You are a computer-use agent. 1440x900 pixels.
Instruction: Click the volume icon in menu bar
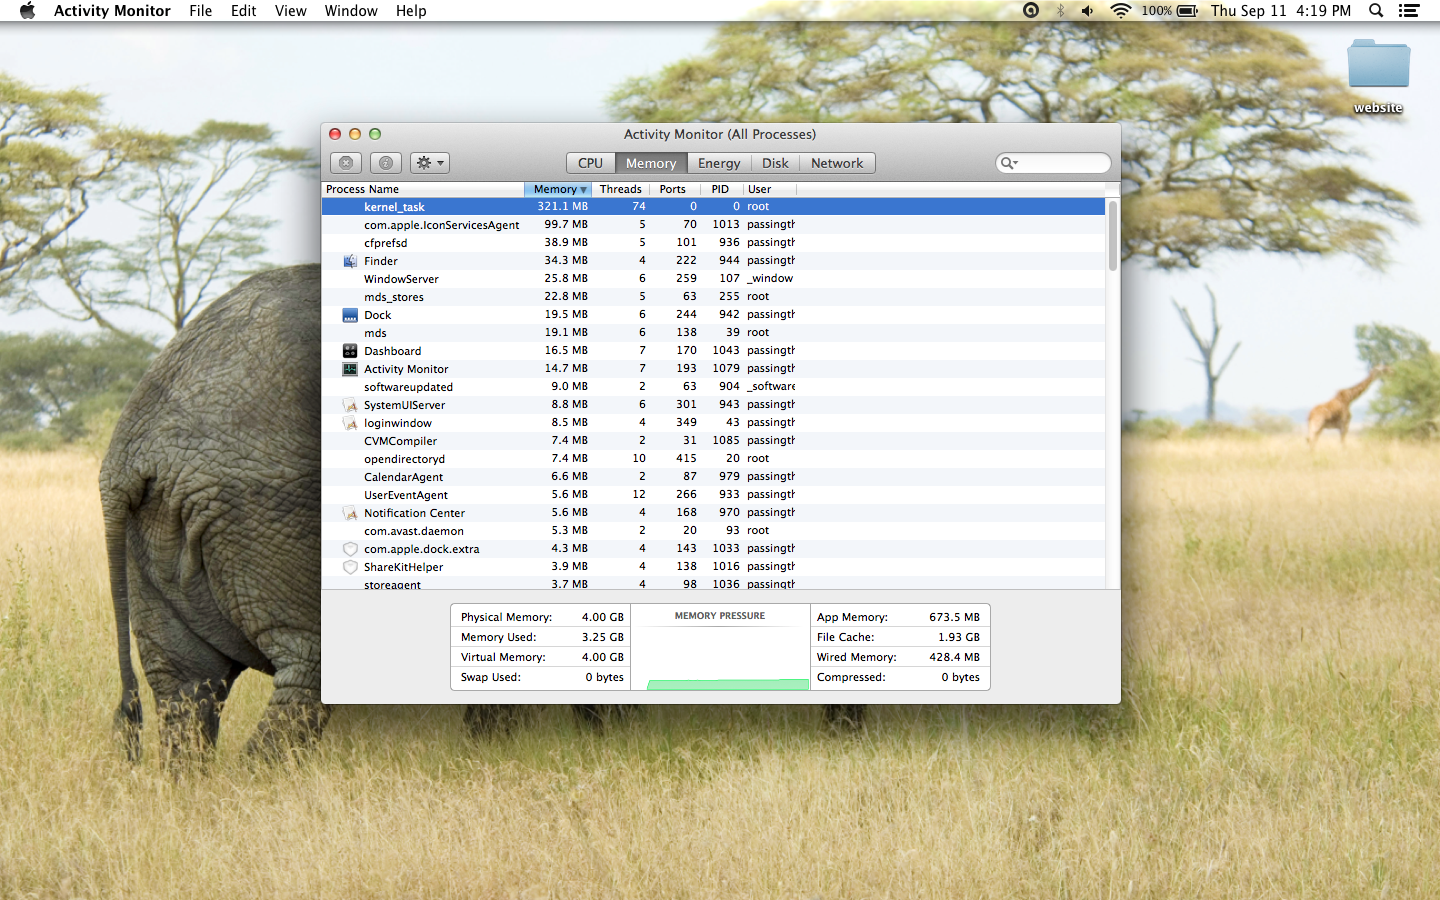(1088, 11)
